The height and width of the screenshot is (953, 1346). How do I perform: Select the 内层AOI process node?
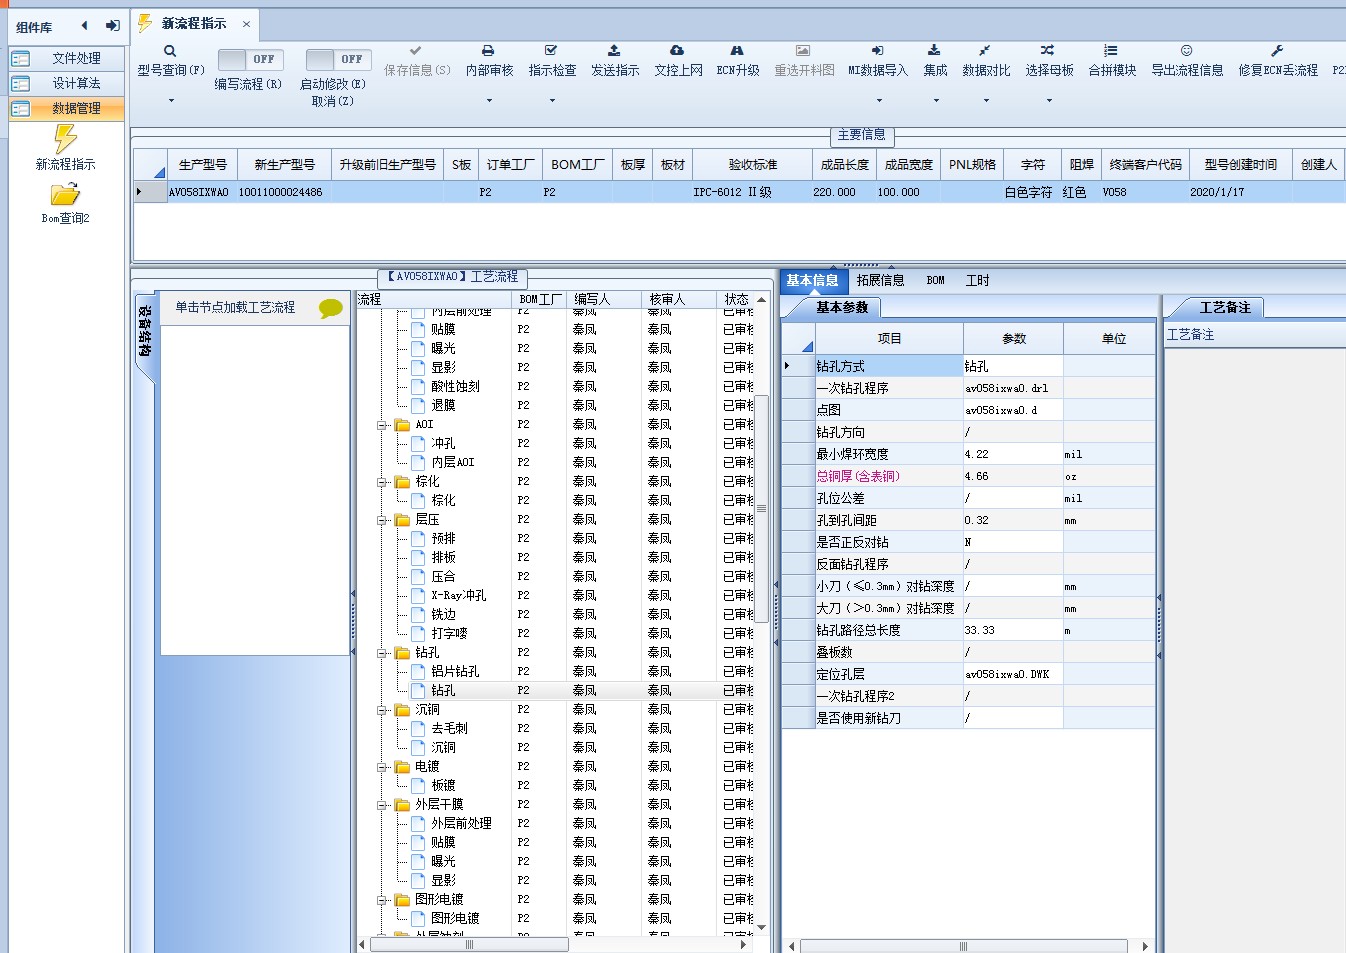tap(452, 463)
